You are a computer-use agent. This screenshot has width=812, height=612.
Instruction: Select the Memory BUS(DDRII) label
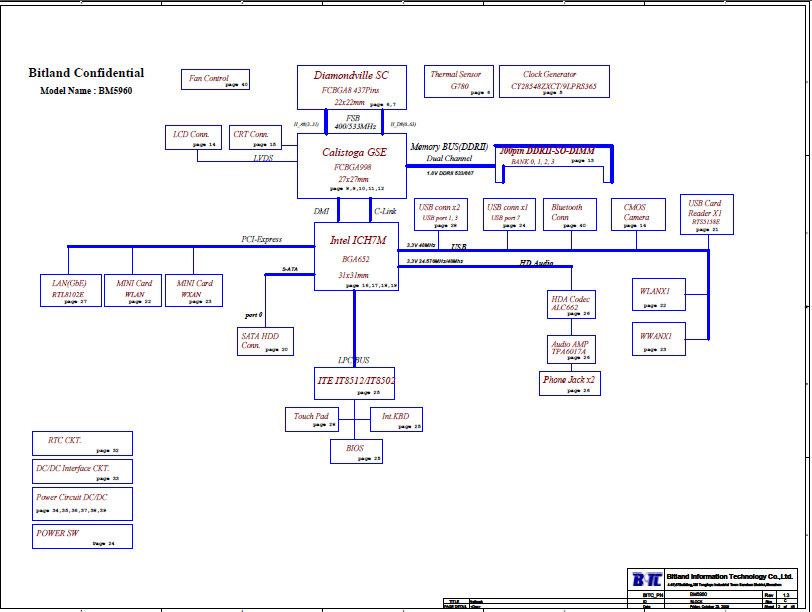pos(449,147)
